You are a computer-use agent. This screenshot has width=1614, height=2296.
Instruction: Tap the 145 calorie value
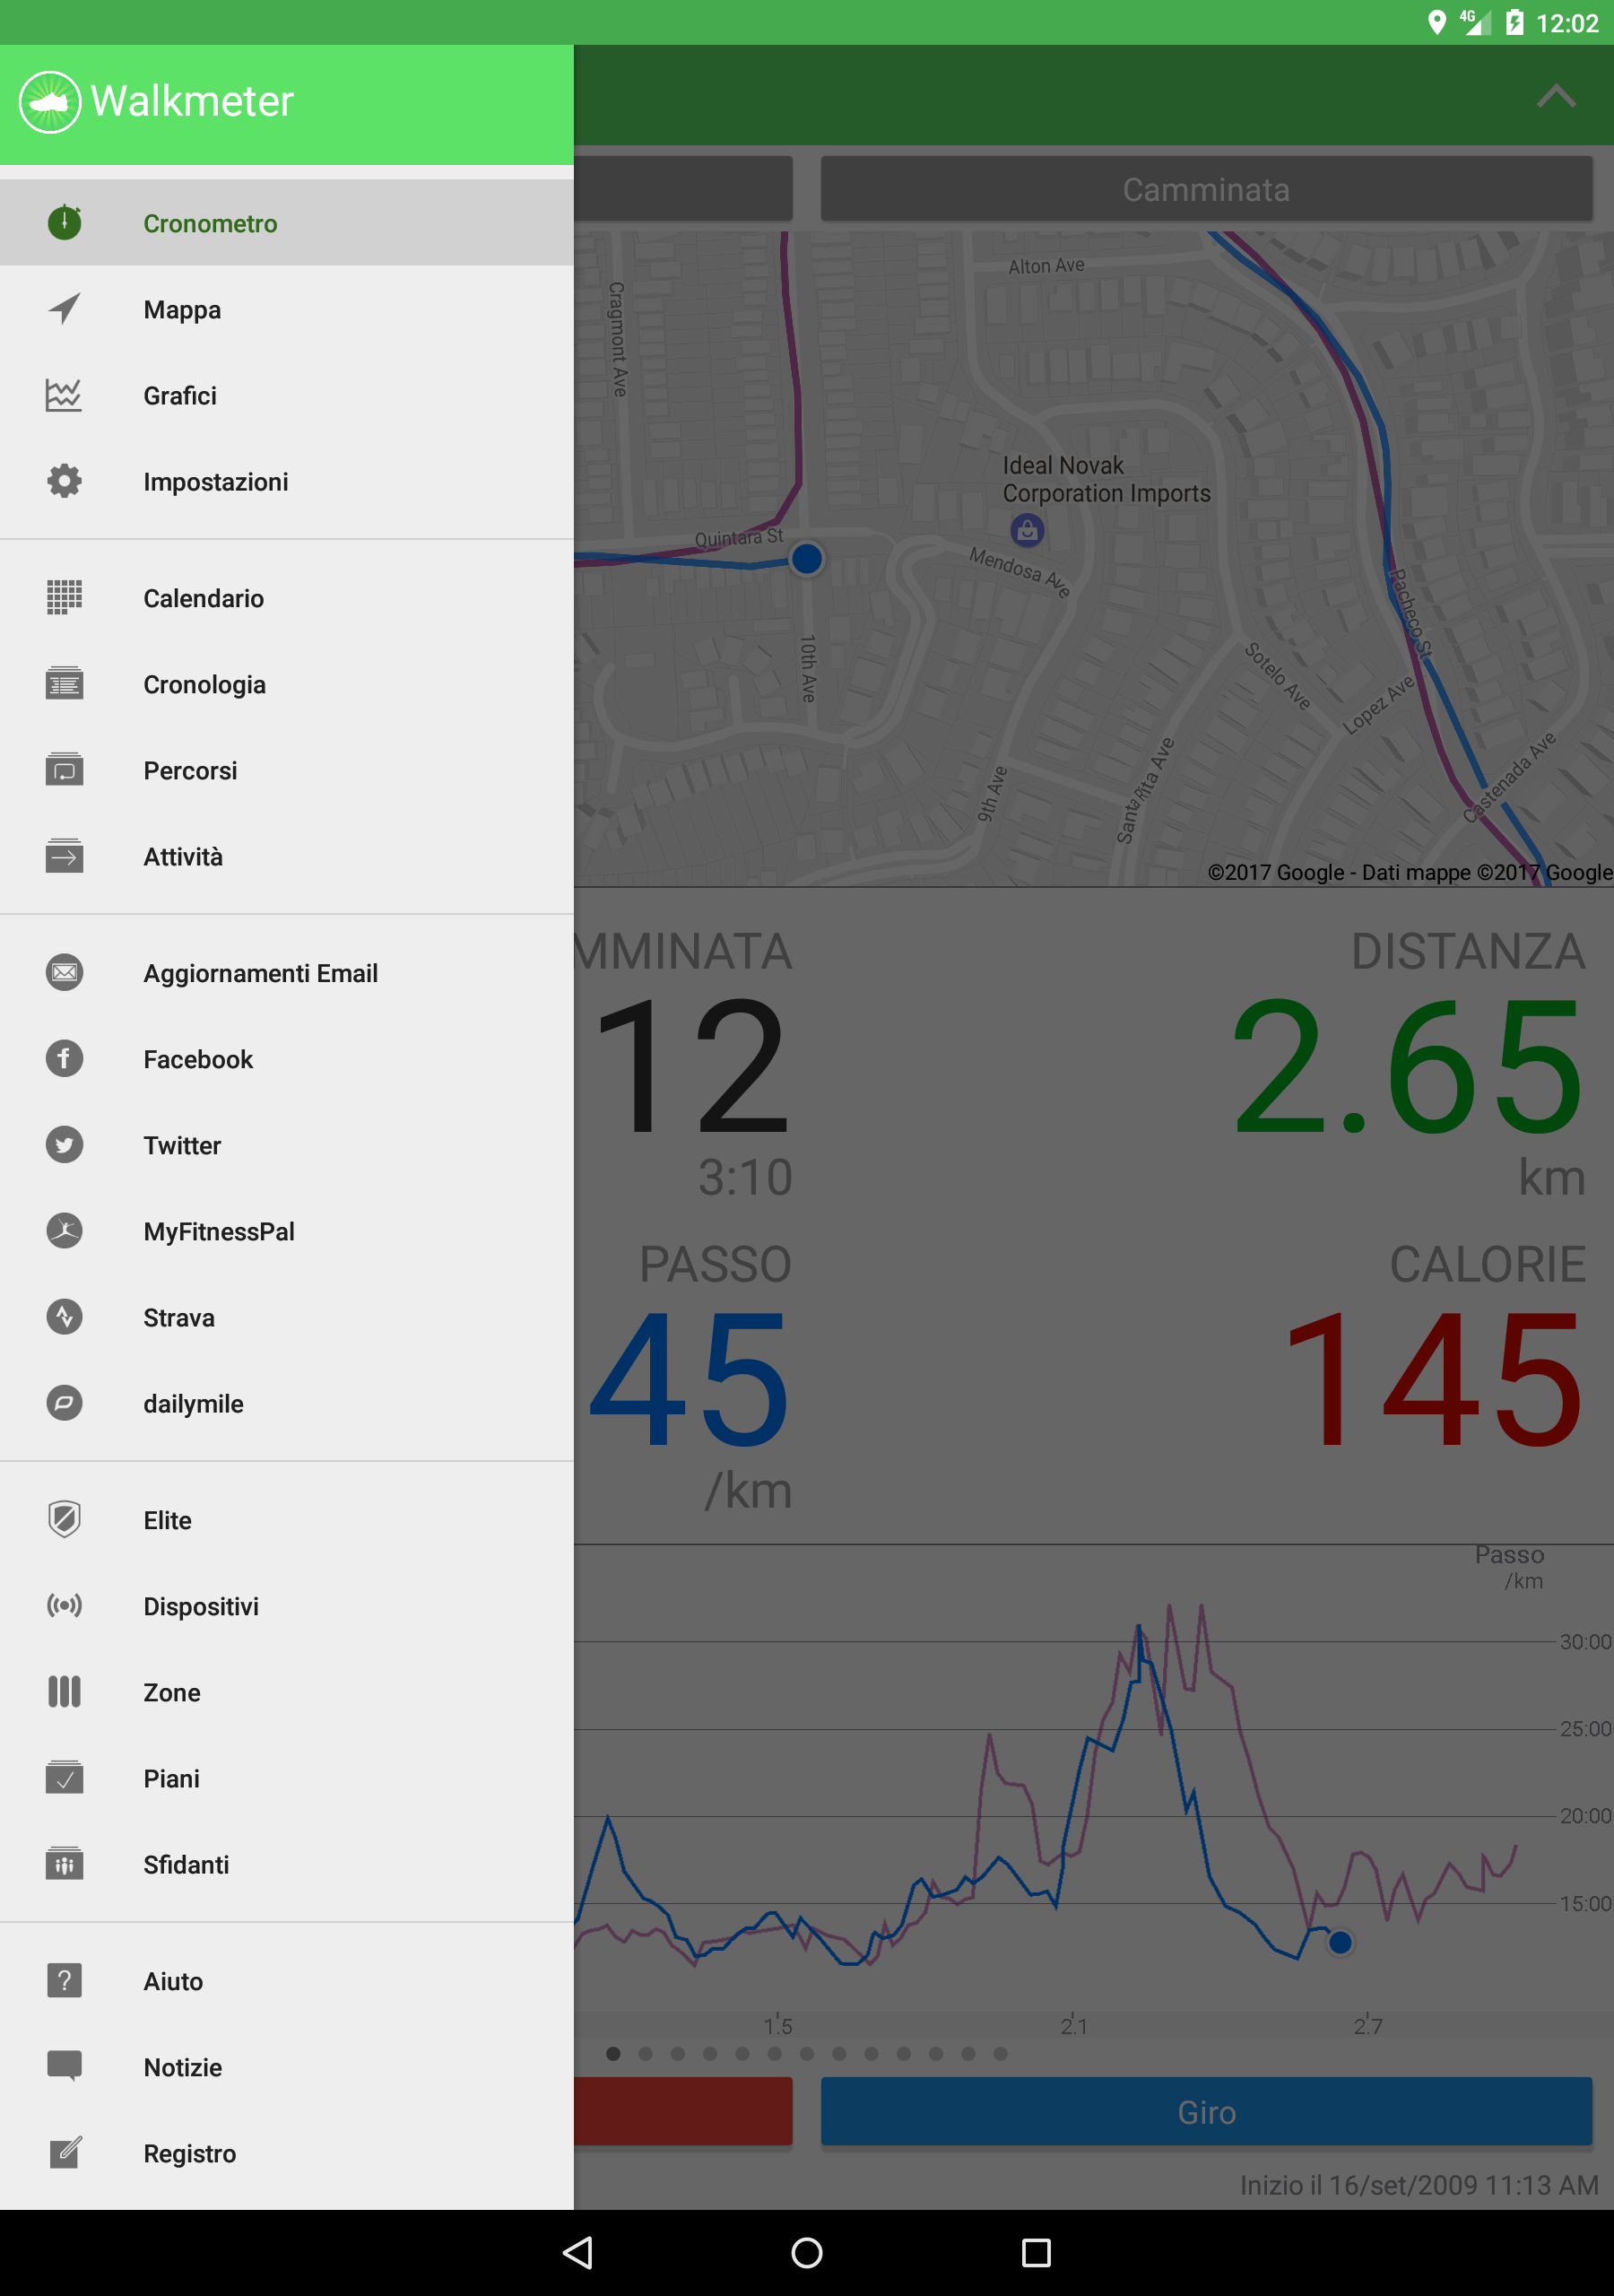(x=1435, y=1380)
